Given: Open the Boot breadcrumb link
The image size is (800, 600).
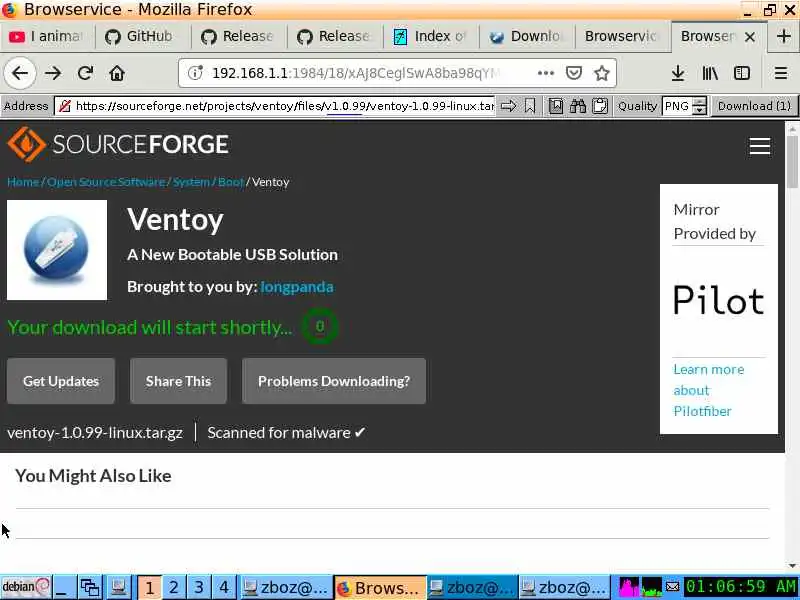Looking at the screenshot, I should tap(231, 182).
